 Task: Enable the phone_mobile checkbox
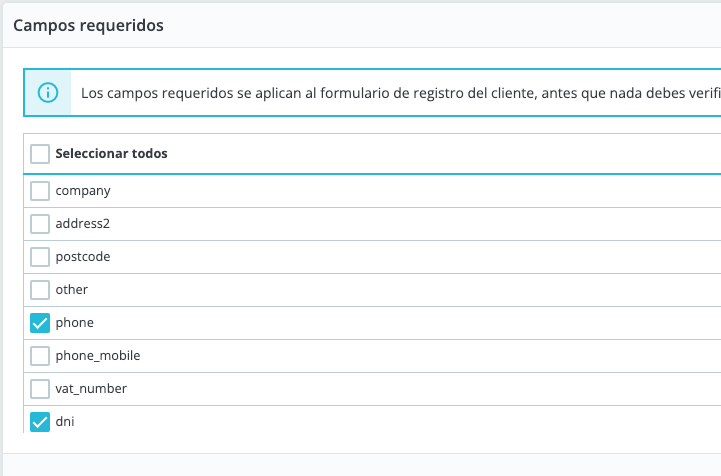coord(40,356)
